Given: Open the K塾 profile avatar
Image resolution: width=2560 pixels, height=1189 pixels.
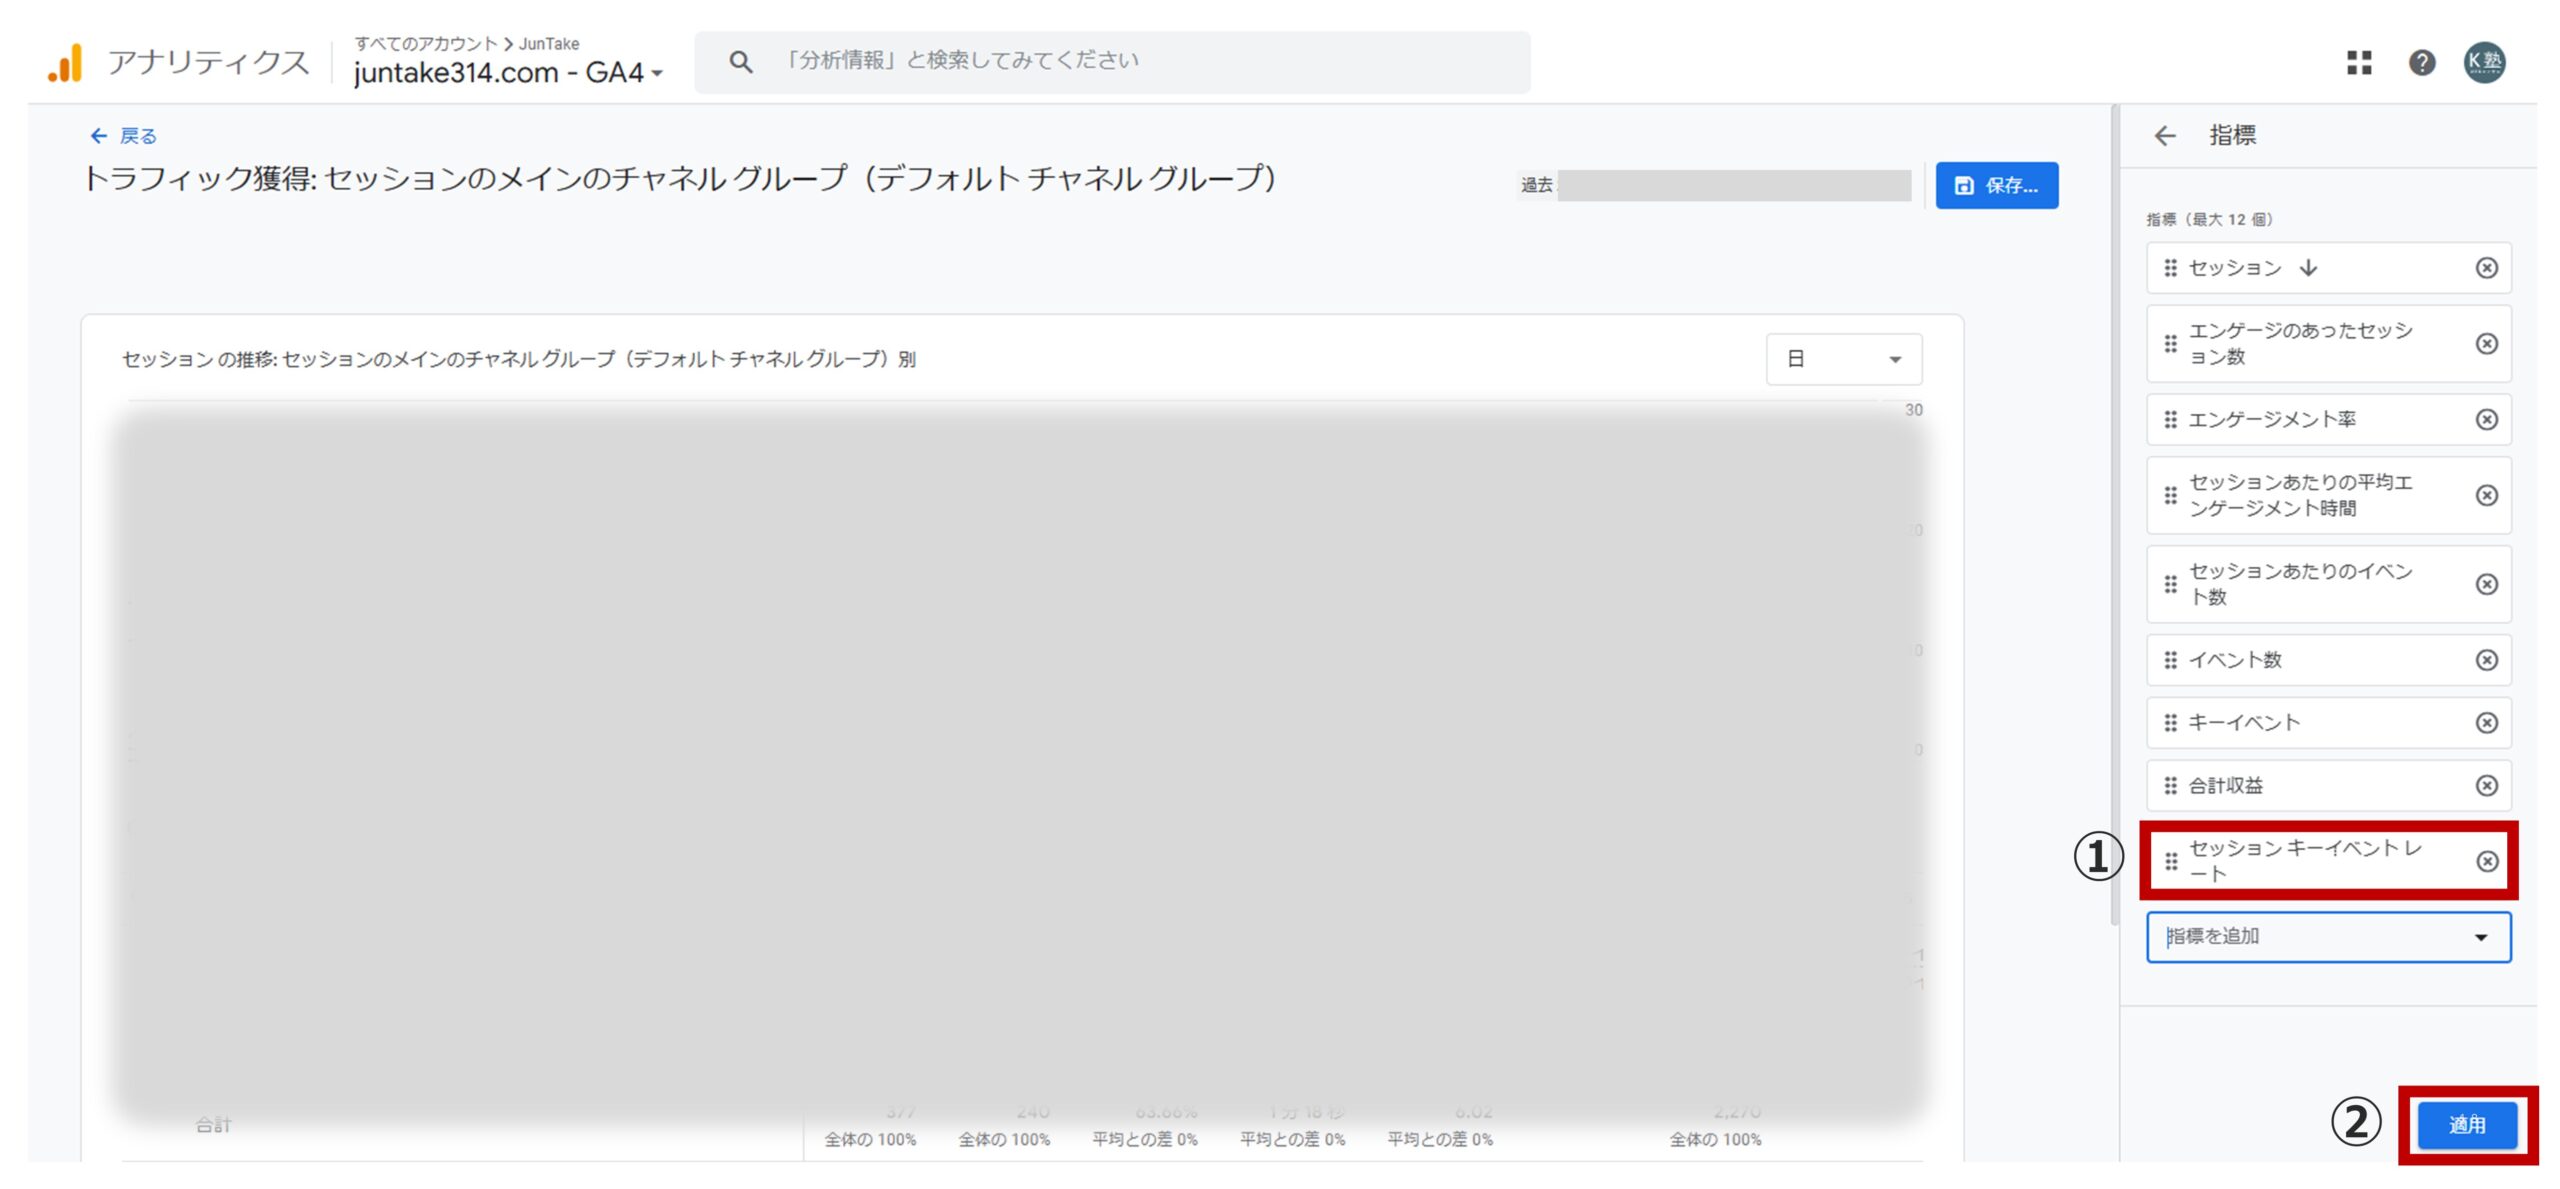Looking at the screenshot, I should (x=2487, y=63).
